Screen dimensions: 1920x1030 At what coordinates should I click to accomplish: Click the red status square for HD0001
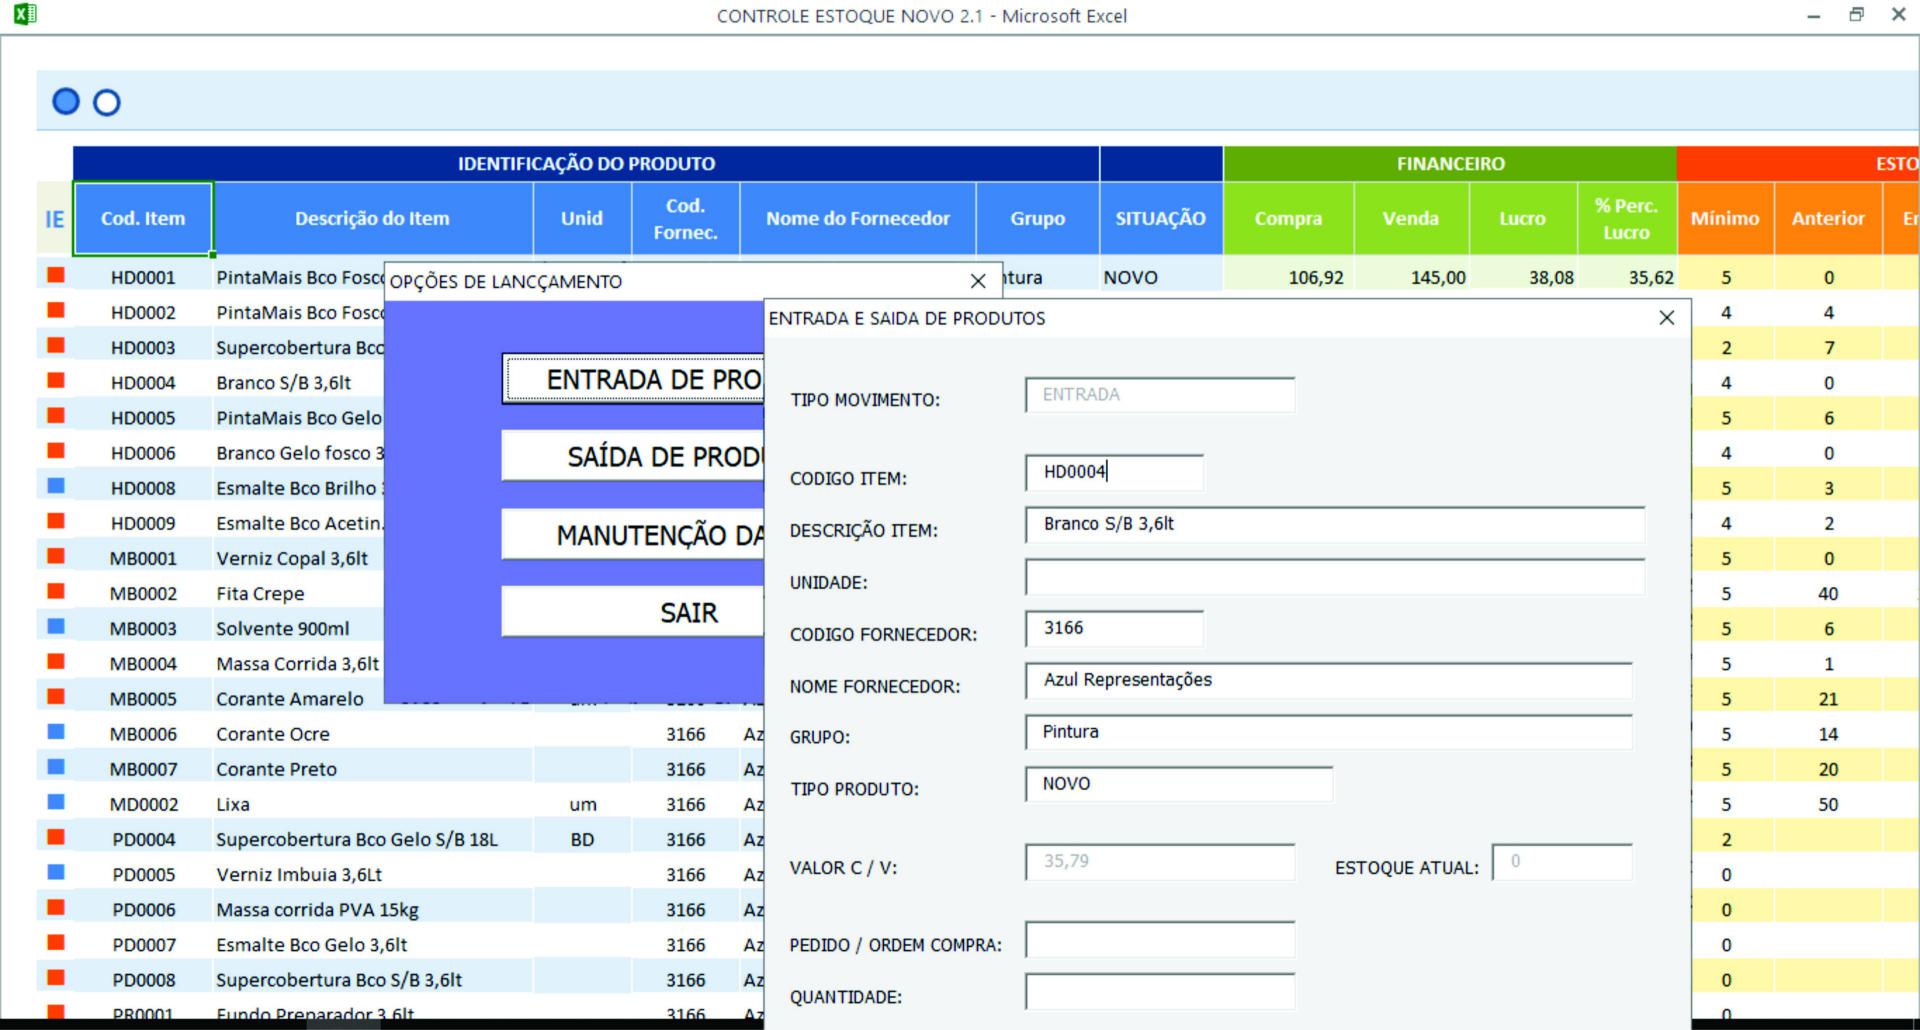pyautogui.click(x=56, y=275)
